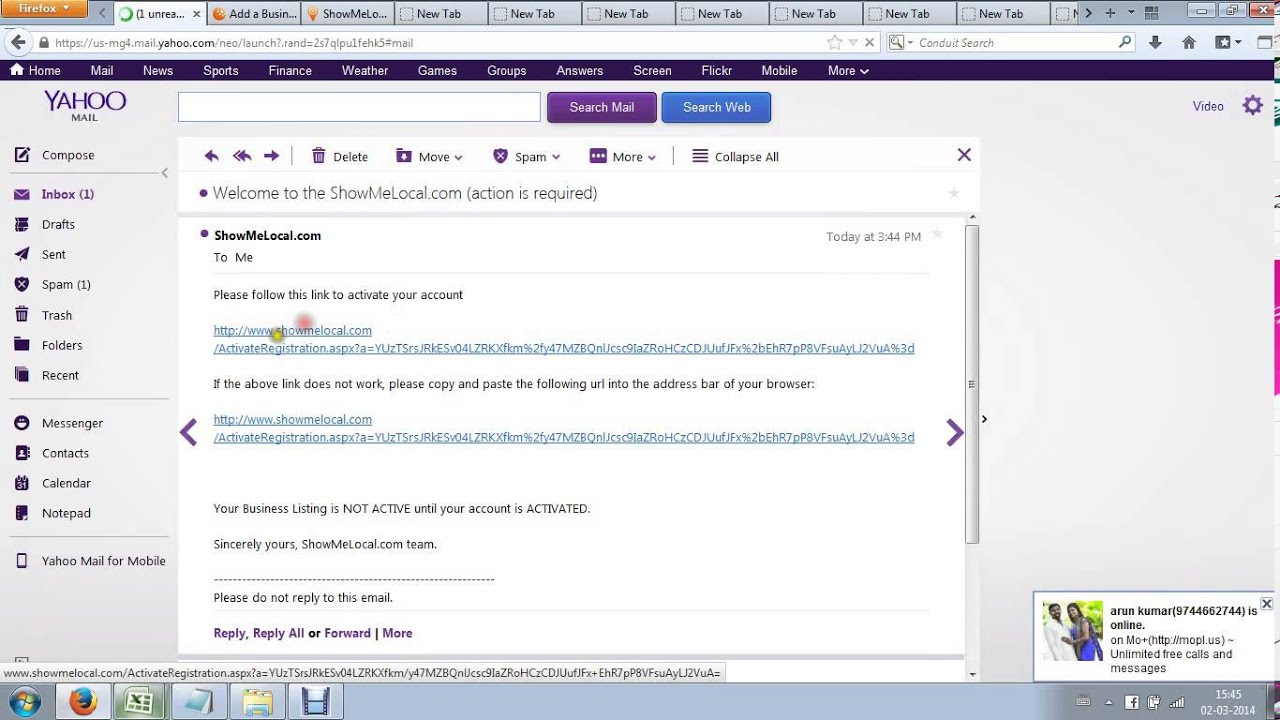This screenshot has width=1280, height=720.
Task: Open Weather in Yahoo navigation bar
Action: point(365,71)
